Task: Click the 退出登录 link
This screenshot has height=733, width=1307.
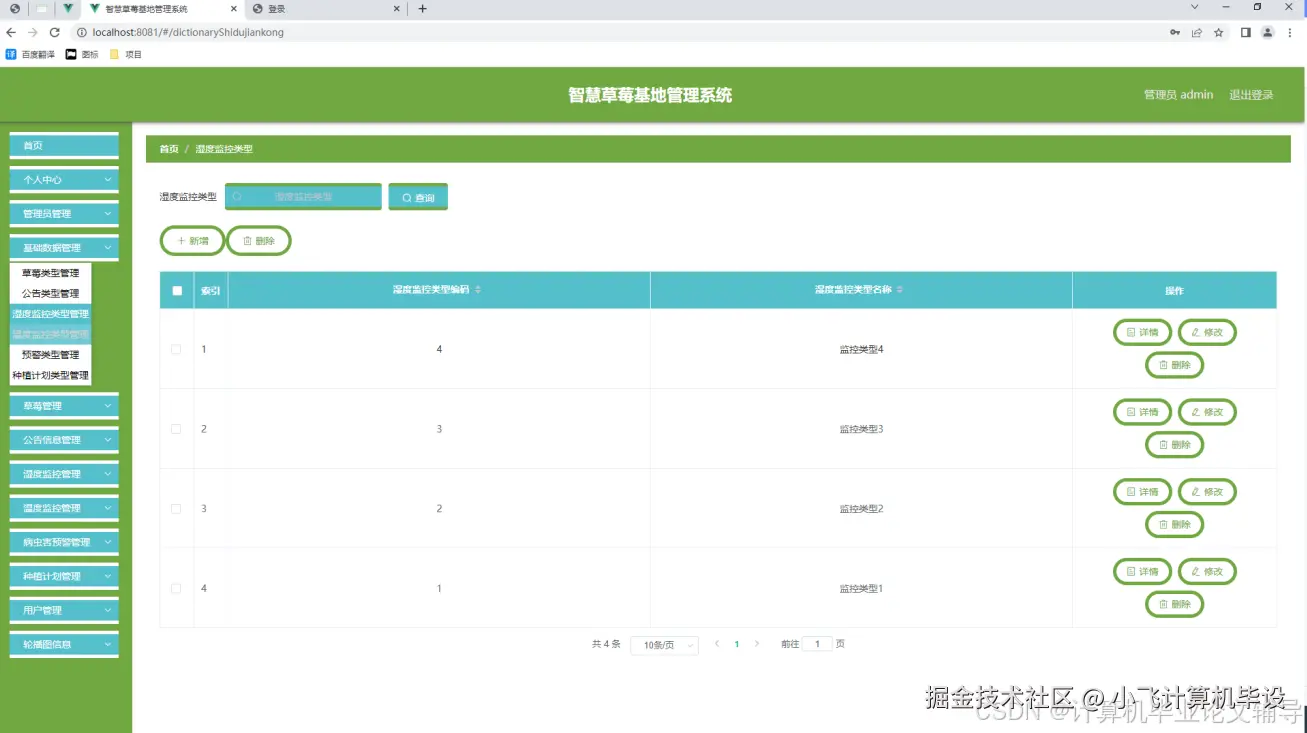Action: pos(1251,95)
